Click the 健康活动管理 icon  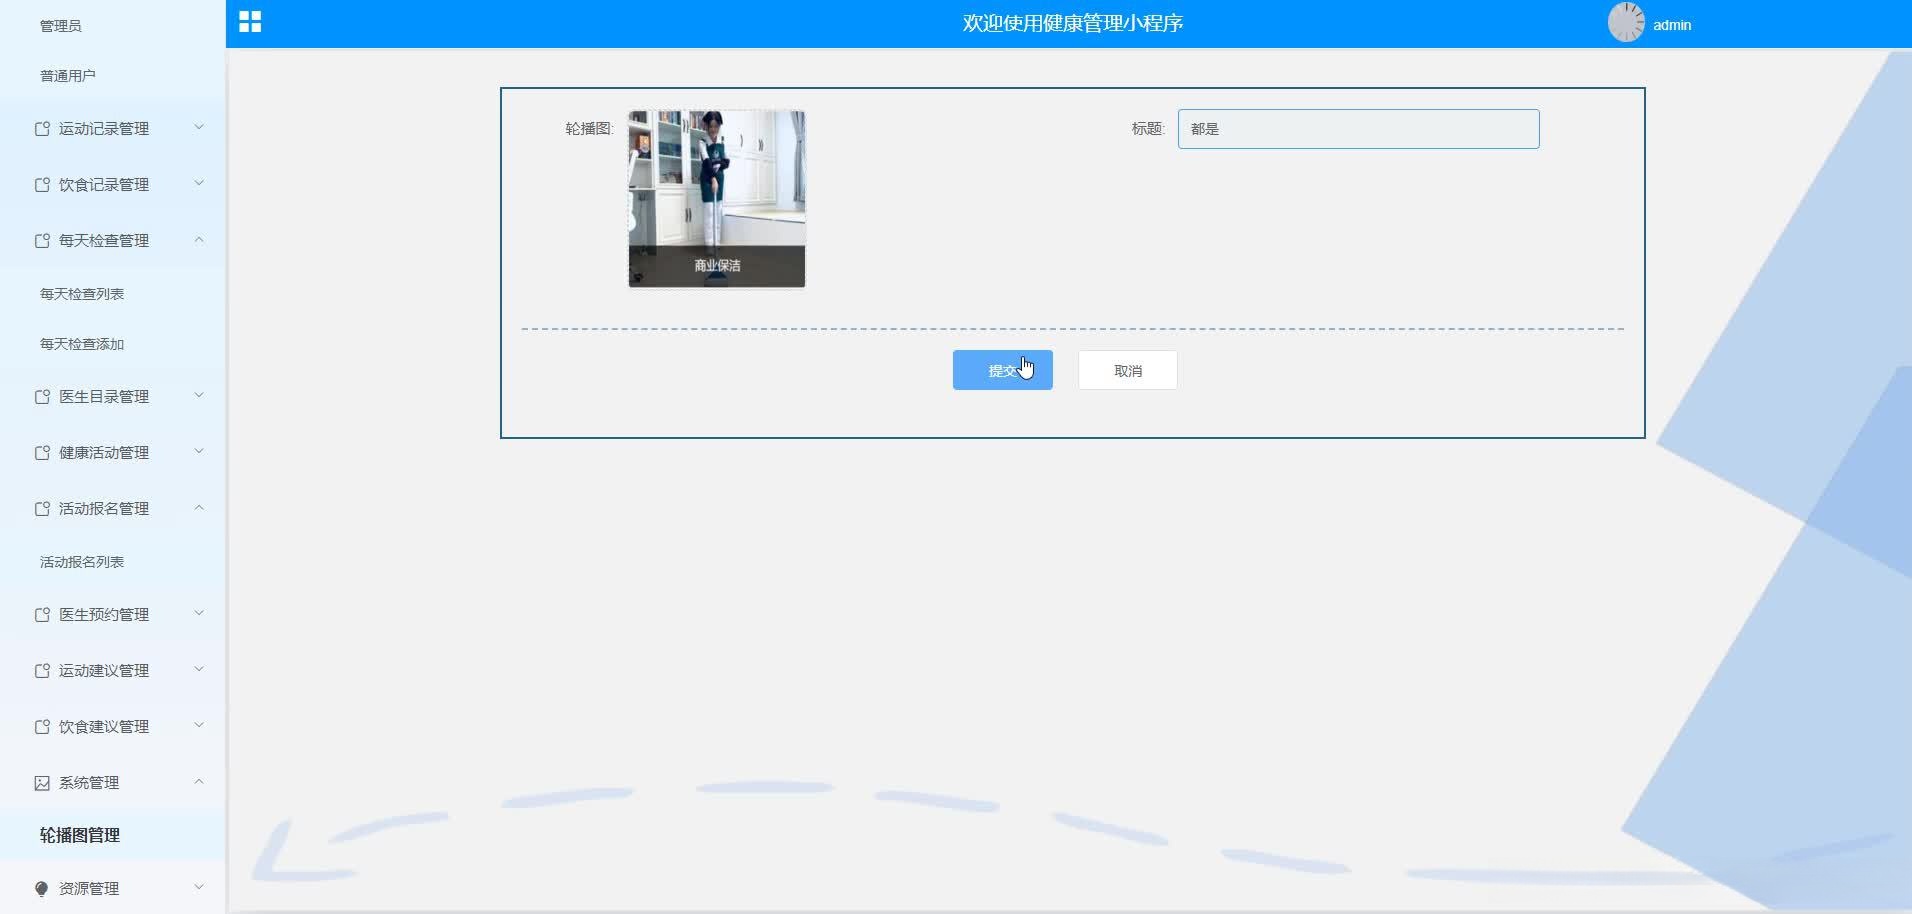click(x=42, y=452)
